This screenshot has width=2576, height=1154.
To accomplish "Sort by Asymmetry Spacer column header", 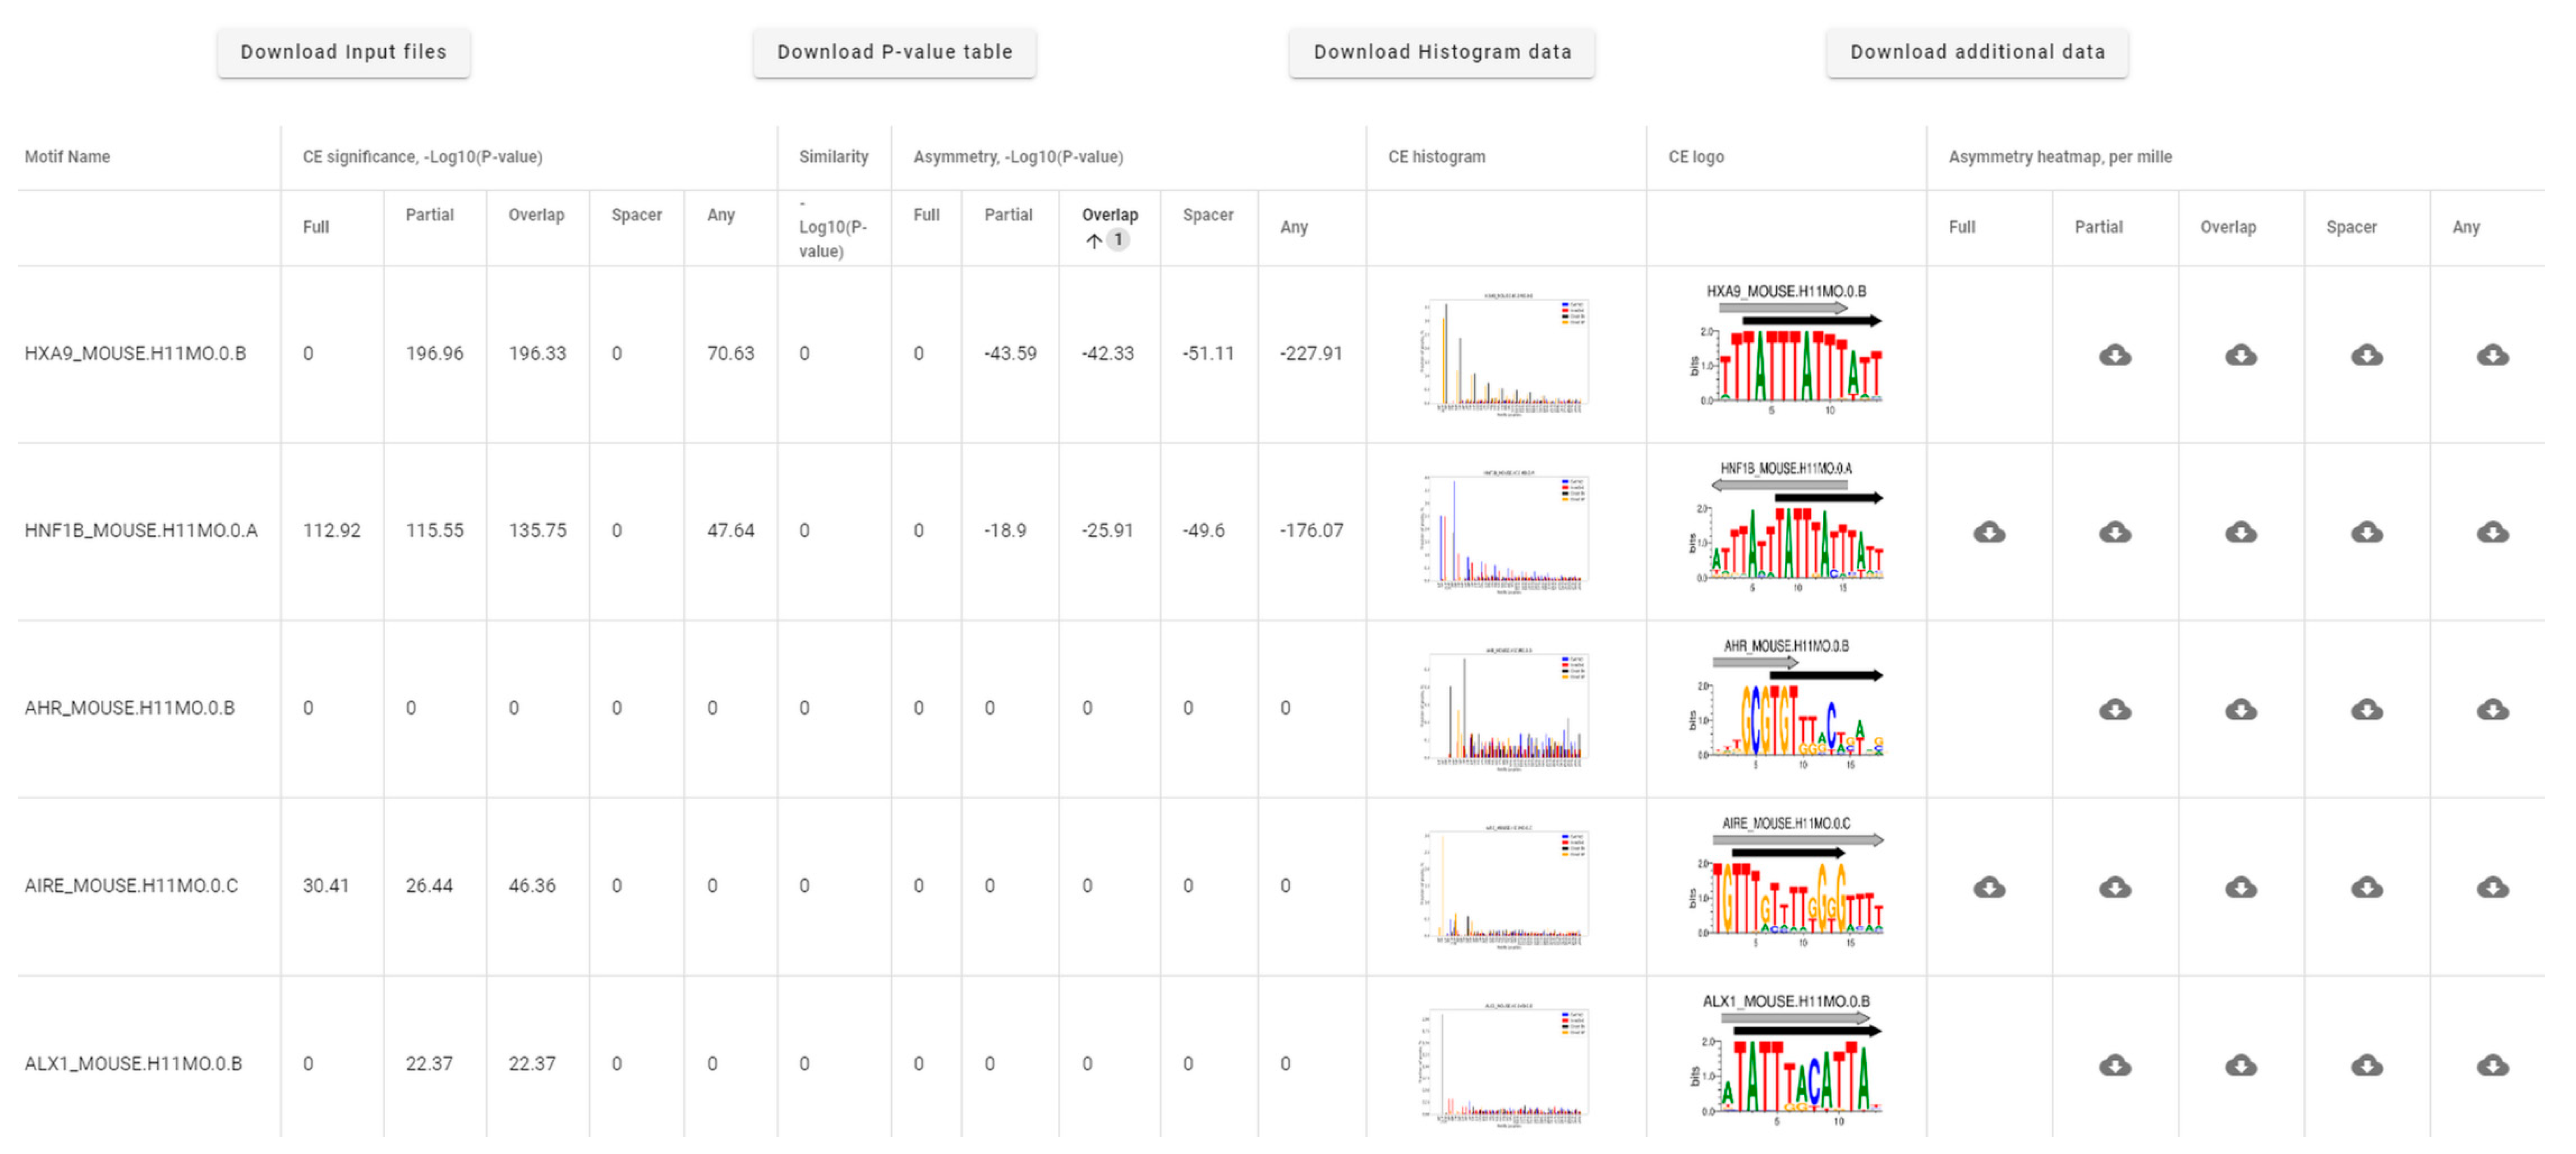I will [1207, 215].
